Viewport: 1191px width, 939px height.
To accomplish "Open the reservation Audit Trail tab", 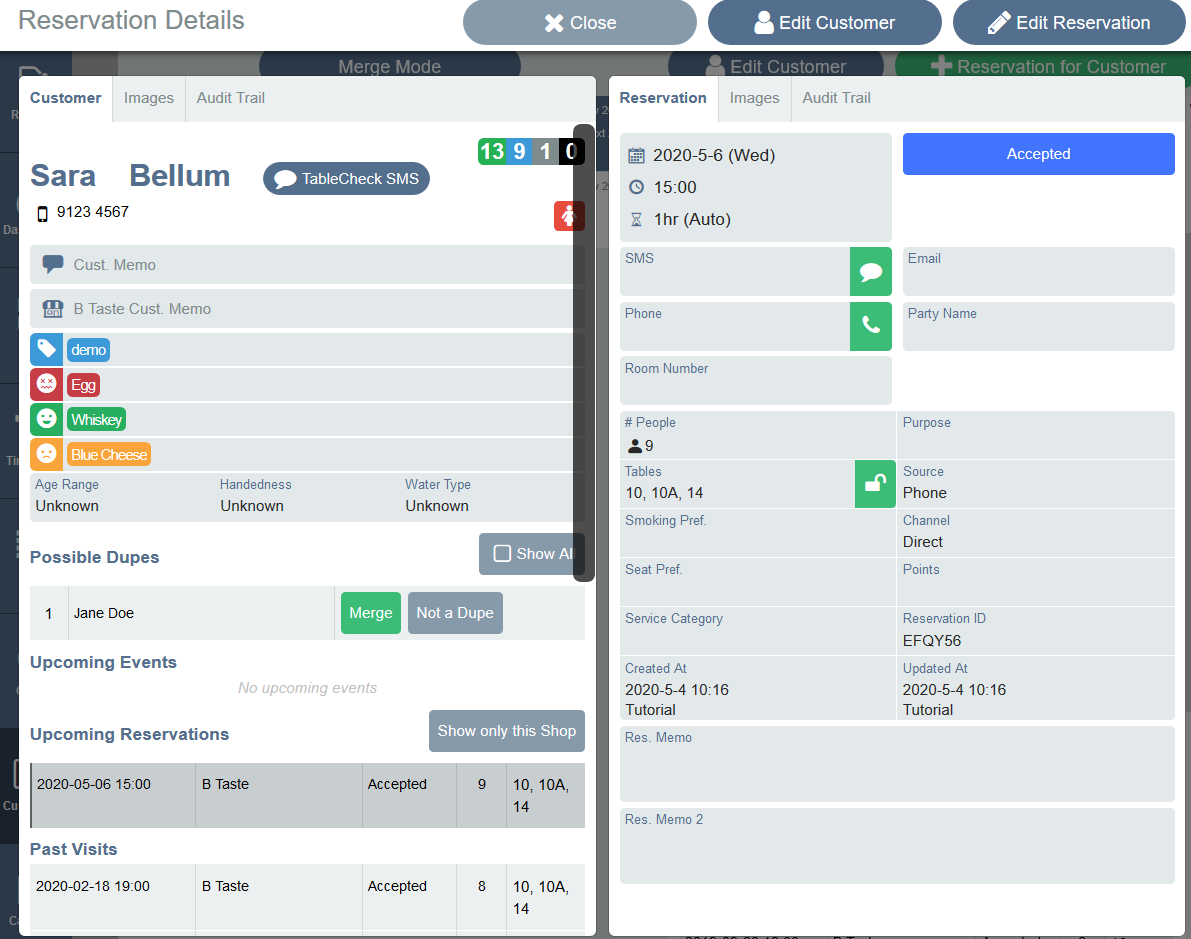I will pos(836,98).
